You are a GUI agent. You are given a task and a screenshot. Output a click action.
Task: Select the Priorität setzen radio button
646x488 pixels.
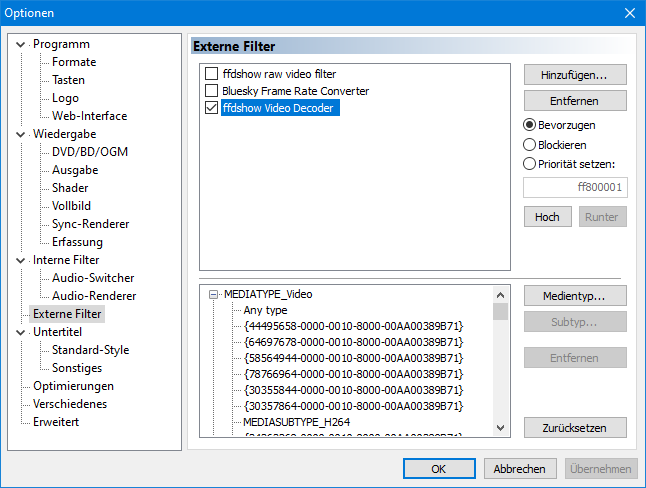[530, 164]
